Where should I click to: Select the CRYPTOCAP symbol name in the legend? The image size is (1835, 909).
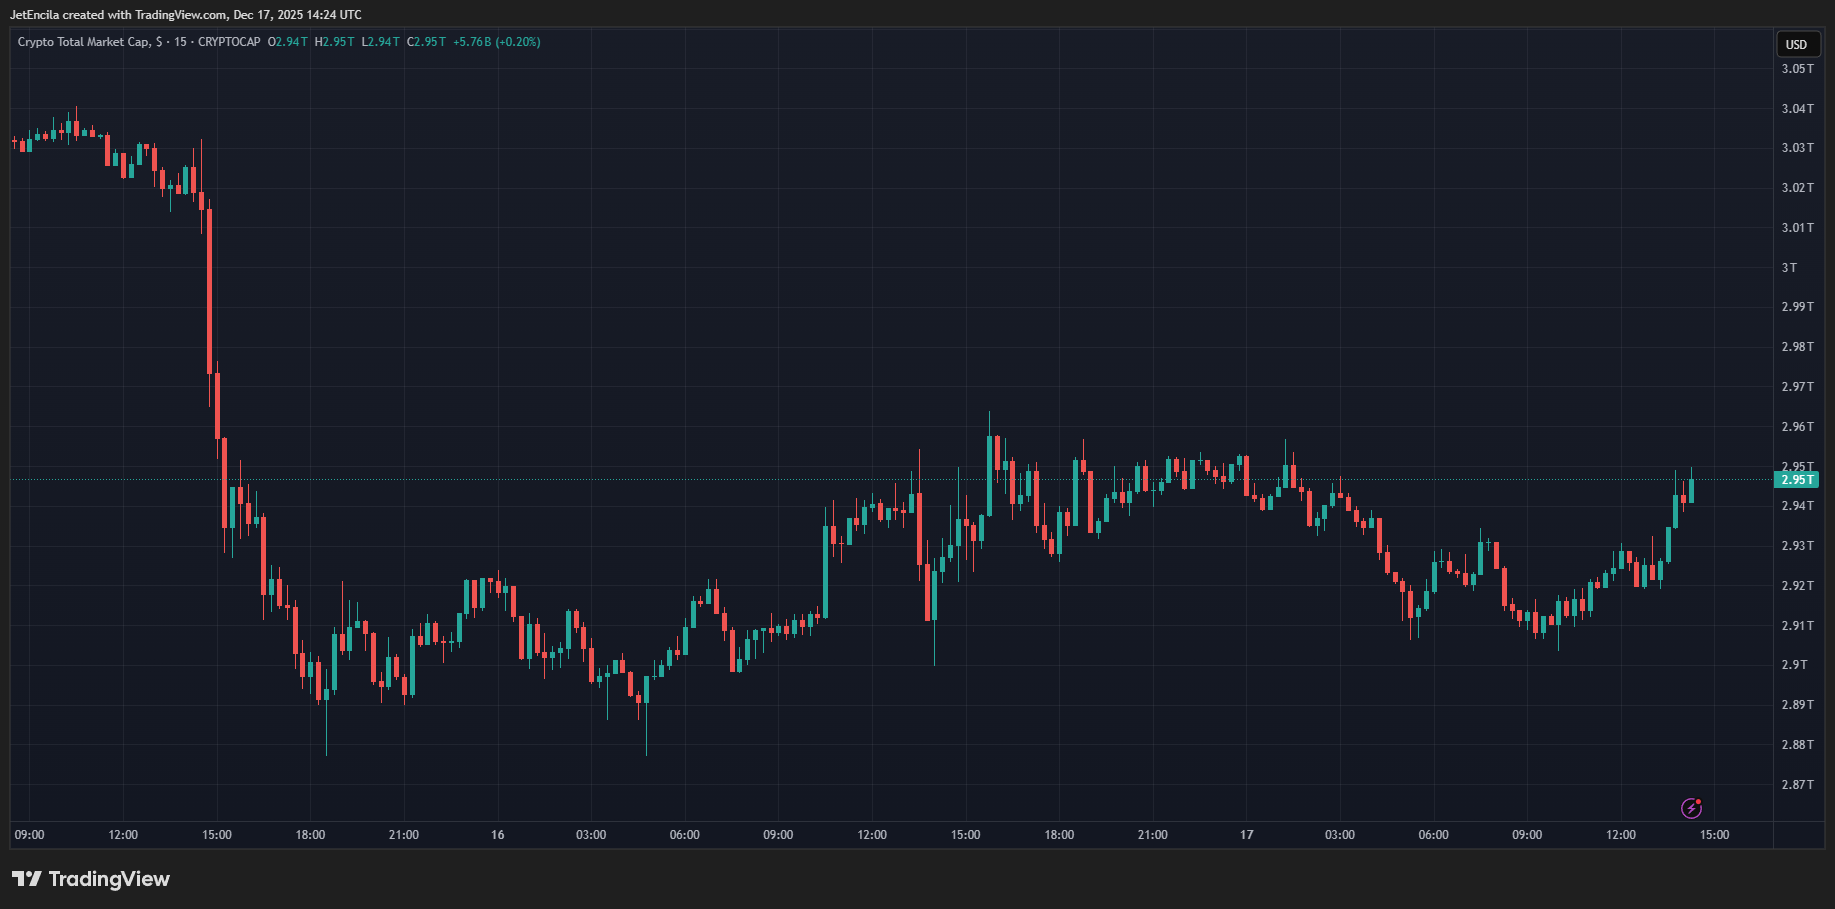(228, 41)
